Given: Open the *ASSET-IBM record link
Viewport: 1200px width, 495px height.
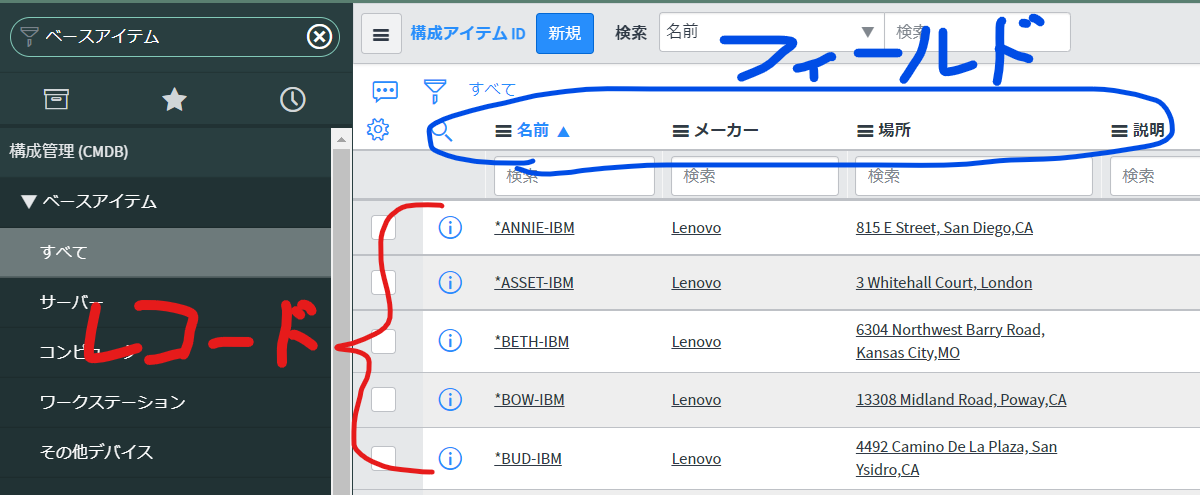Looking at the screenshot, I should (534, 283).
